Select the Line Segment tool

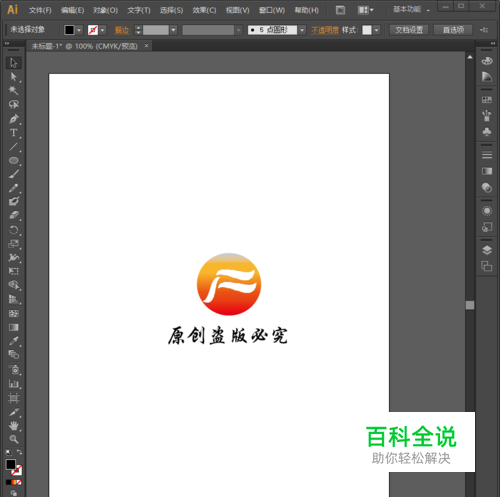point(14,147)
